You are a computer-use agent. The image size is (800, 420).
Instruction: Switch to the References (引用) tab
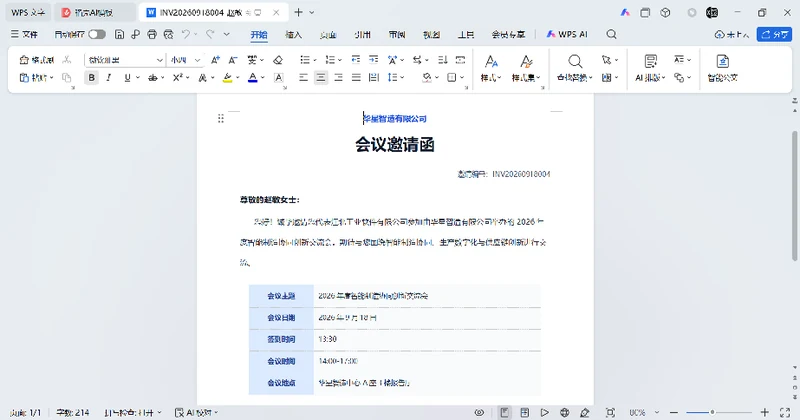[362, 34]
